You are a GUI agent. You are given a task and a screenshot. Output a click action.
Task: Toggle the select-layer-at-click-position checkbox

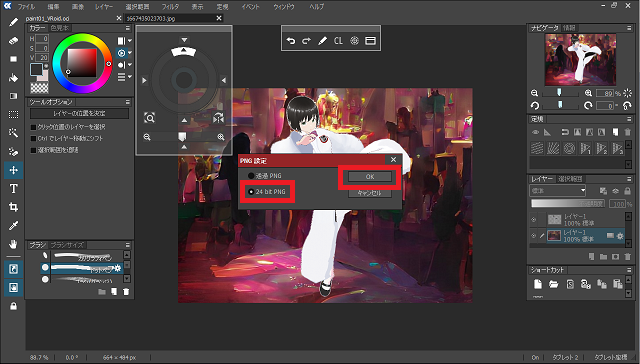34,127
